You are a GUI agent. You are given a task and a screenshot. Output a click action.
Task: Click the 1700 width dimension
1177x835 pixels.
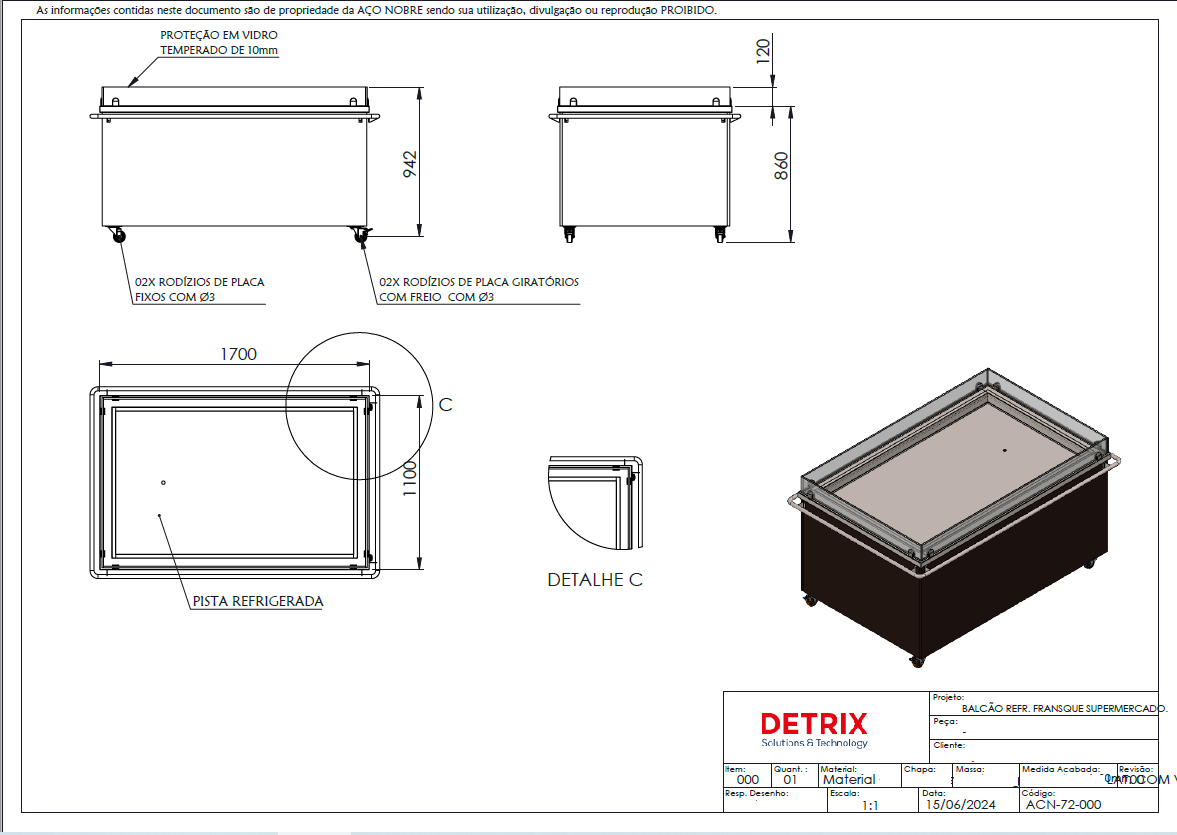238,354
